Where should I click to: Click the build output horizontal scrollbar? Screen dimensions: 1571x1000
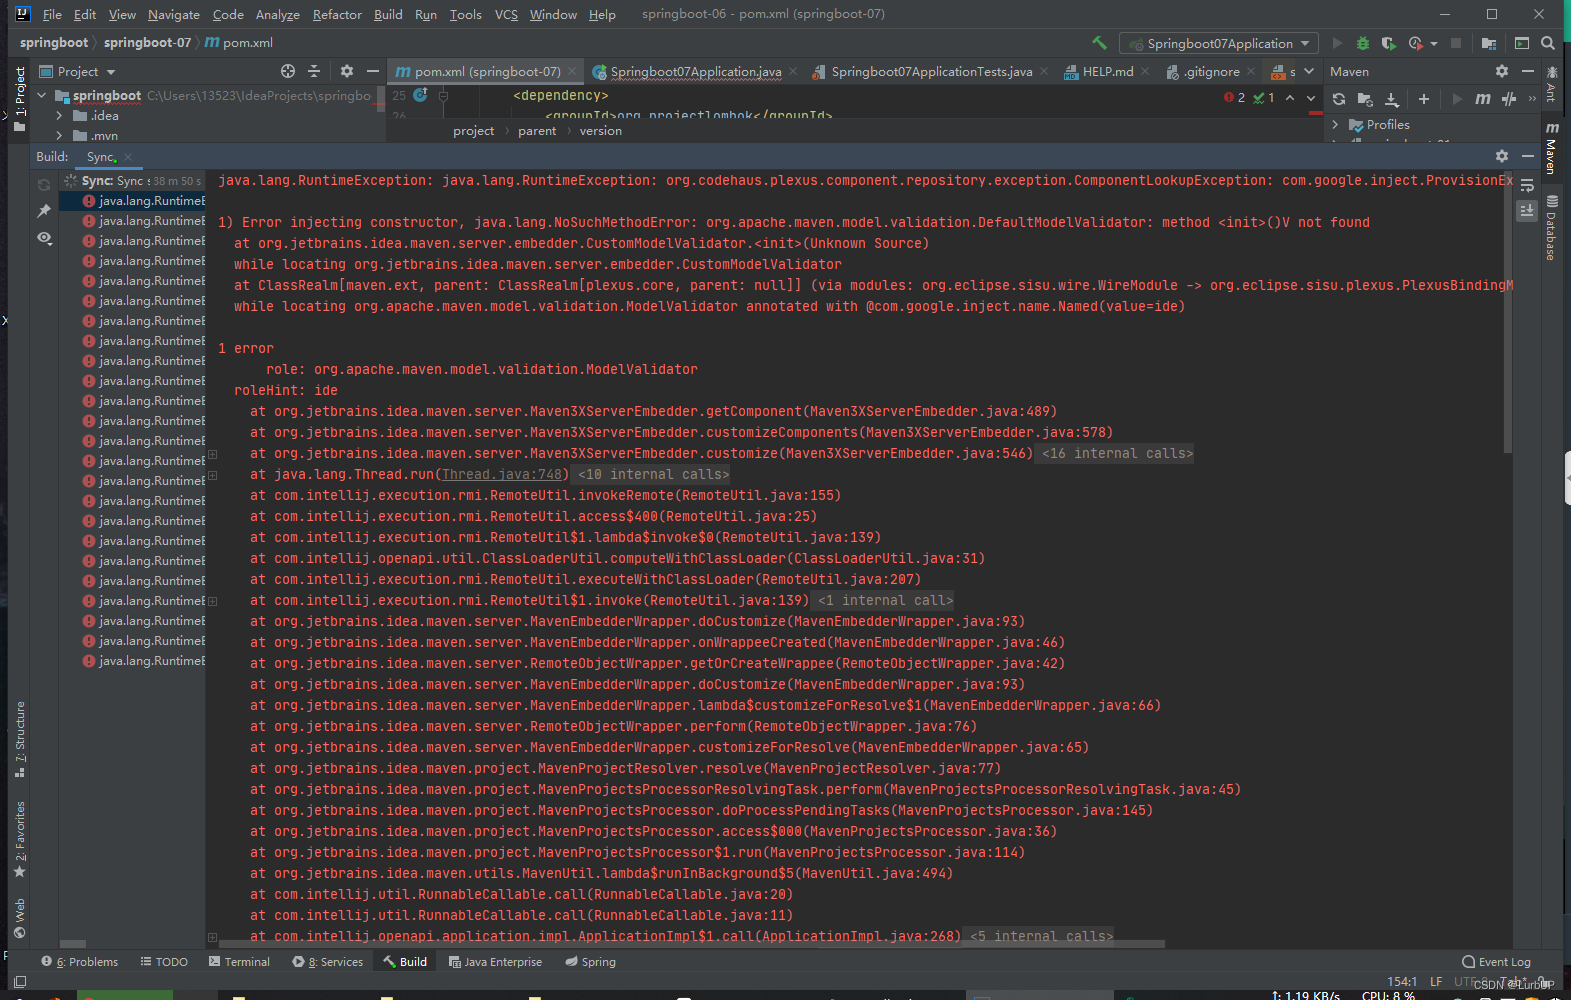(692, 943)
